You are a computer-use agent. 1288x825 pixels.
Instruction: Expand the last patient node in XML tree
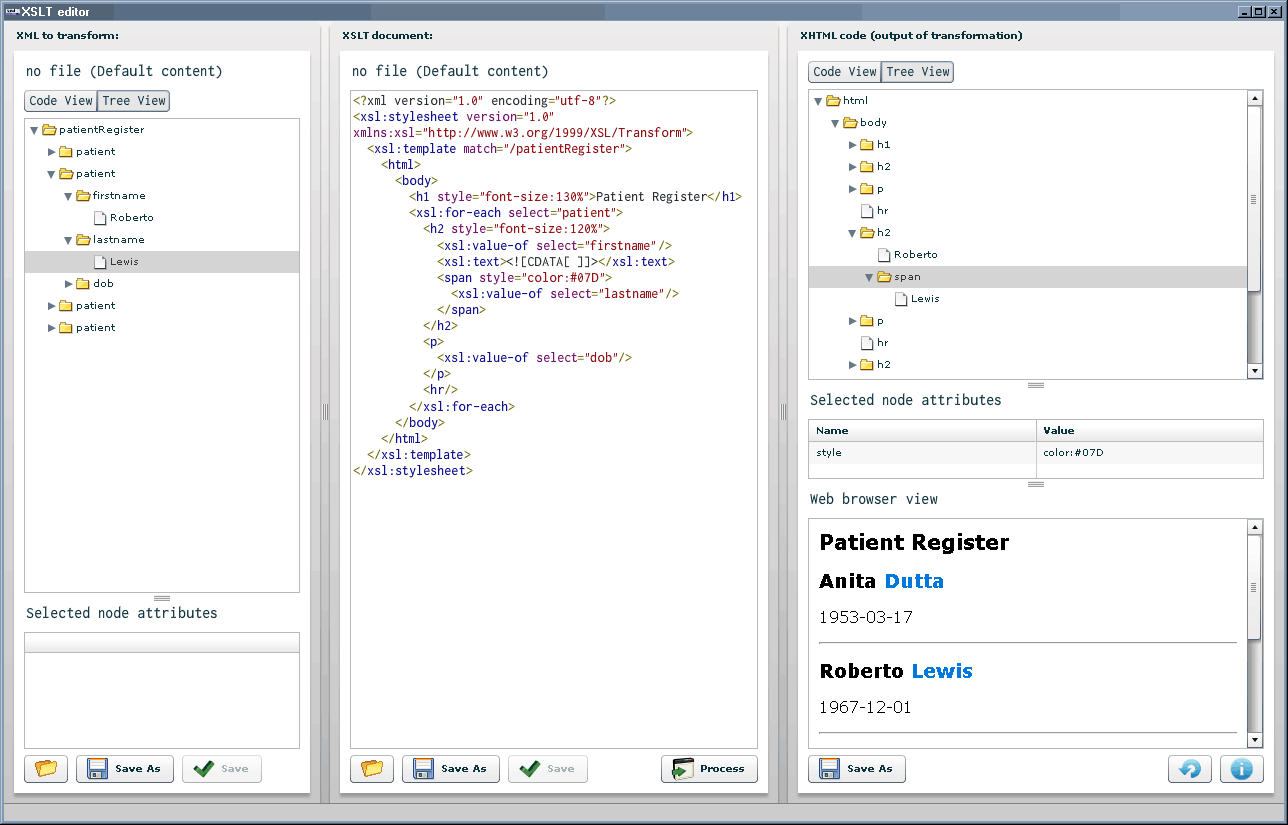click(52, 328)
